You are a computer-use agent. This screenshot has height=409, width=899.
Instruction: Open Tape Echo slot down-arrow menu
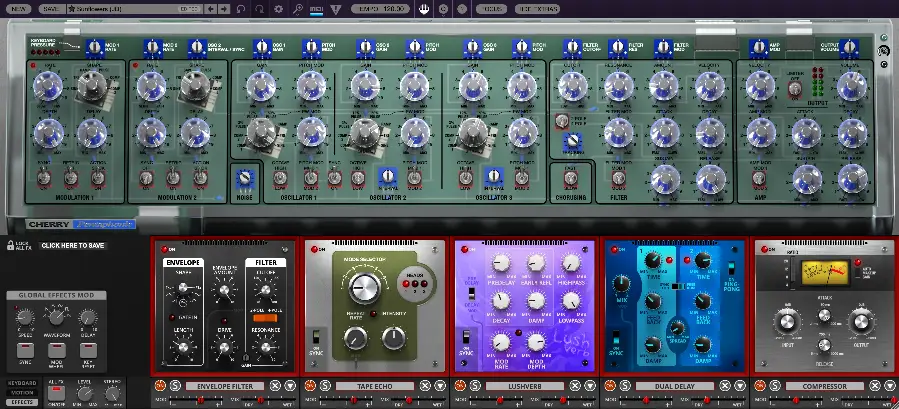(440, 386)
